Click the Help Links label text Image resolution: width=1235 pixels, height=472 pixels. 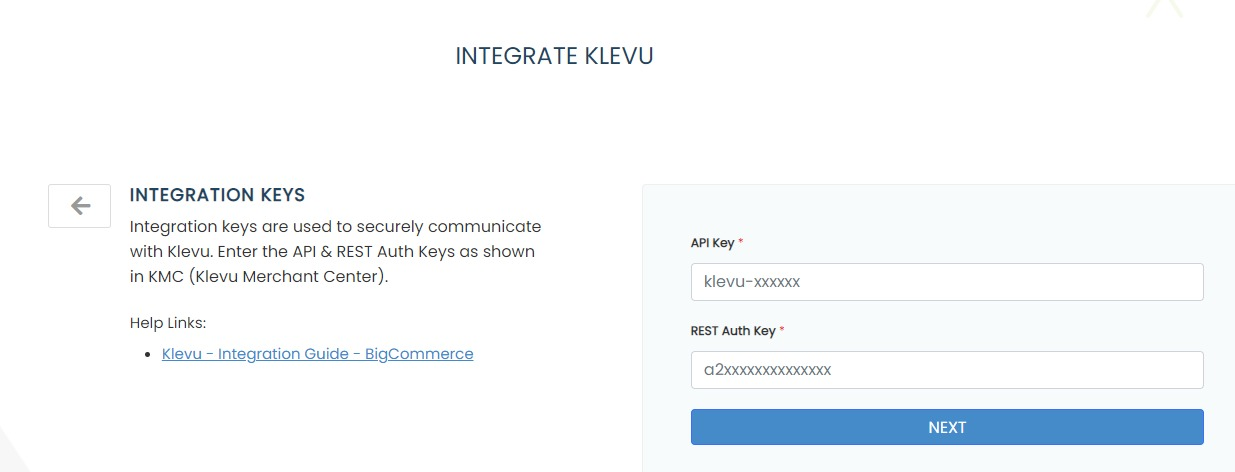[168, 323]
